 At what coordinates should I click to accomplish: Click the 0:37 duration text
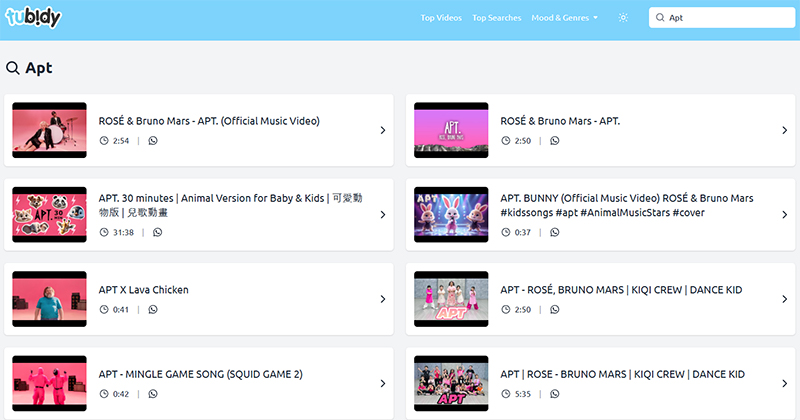522,233
